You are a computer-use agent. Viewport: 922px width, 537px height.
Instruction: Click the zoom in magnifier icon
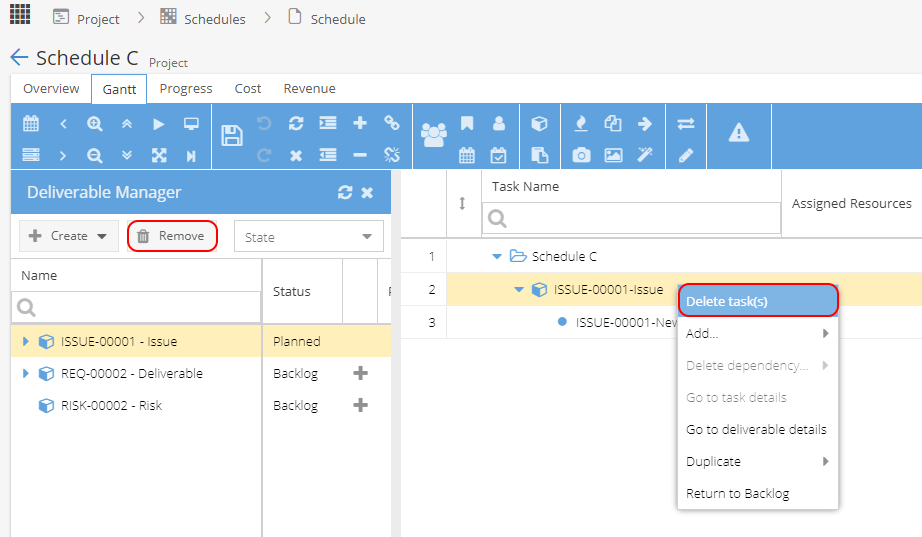[x=94, y=124]
